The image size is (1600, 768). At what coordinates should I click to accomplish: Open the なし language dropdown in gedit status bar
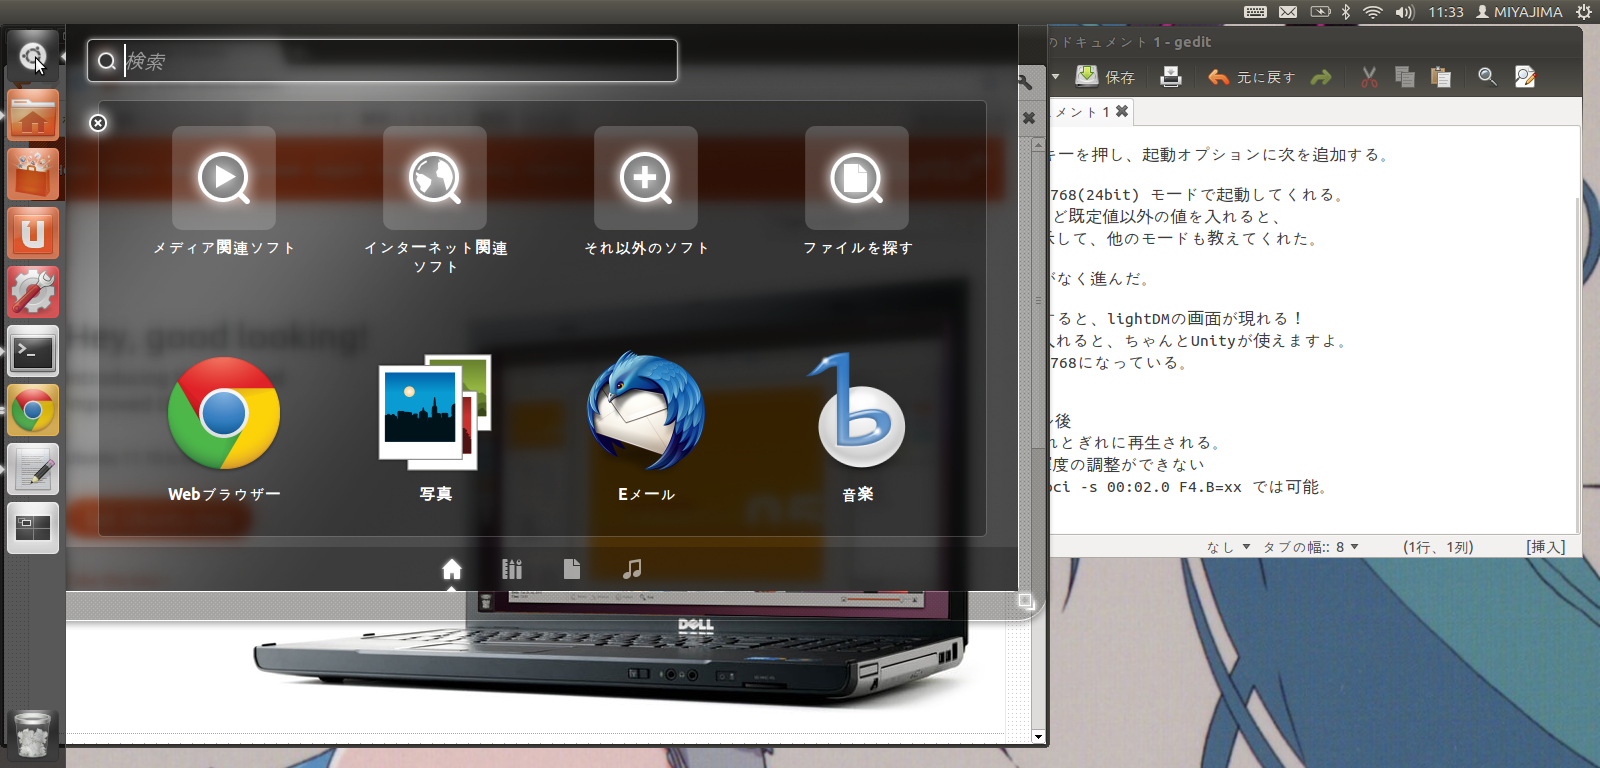1228,547
